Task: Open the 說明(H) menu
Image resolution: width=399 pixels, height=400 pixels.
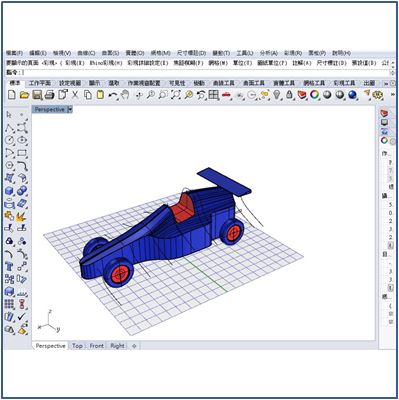Action: pyautogui.click(x=342, y=53)
